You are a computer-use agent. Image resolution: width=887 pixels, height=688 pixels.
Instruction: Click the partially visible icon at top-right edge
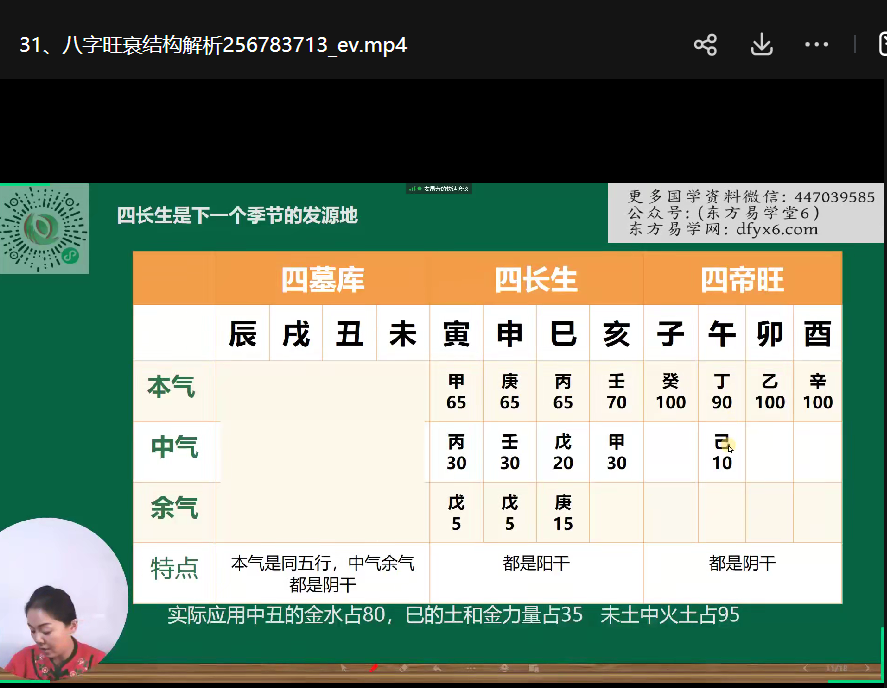pos(881,45)
